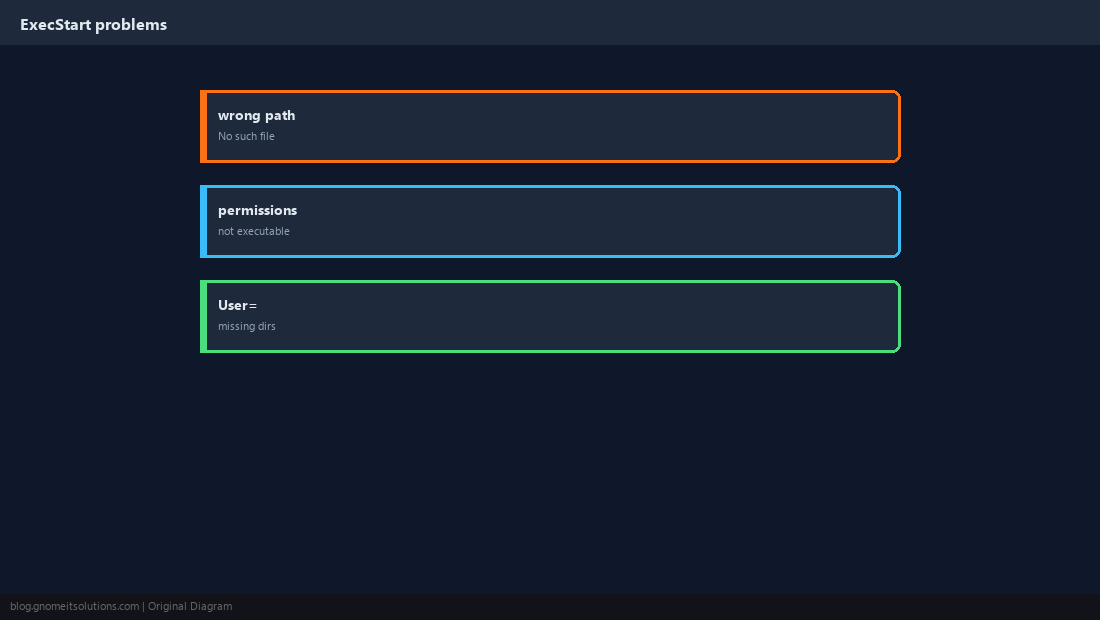1100x620 pixels.
Task: Click the 'wrong path' card title
Action: pyautogui.click(x=256, y=116)
